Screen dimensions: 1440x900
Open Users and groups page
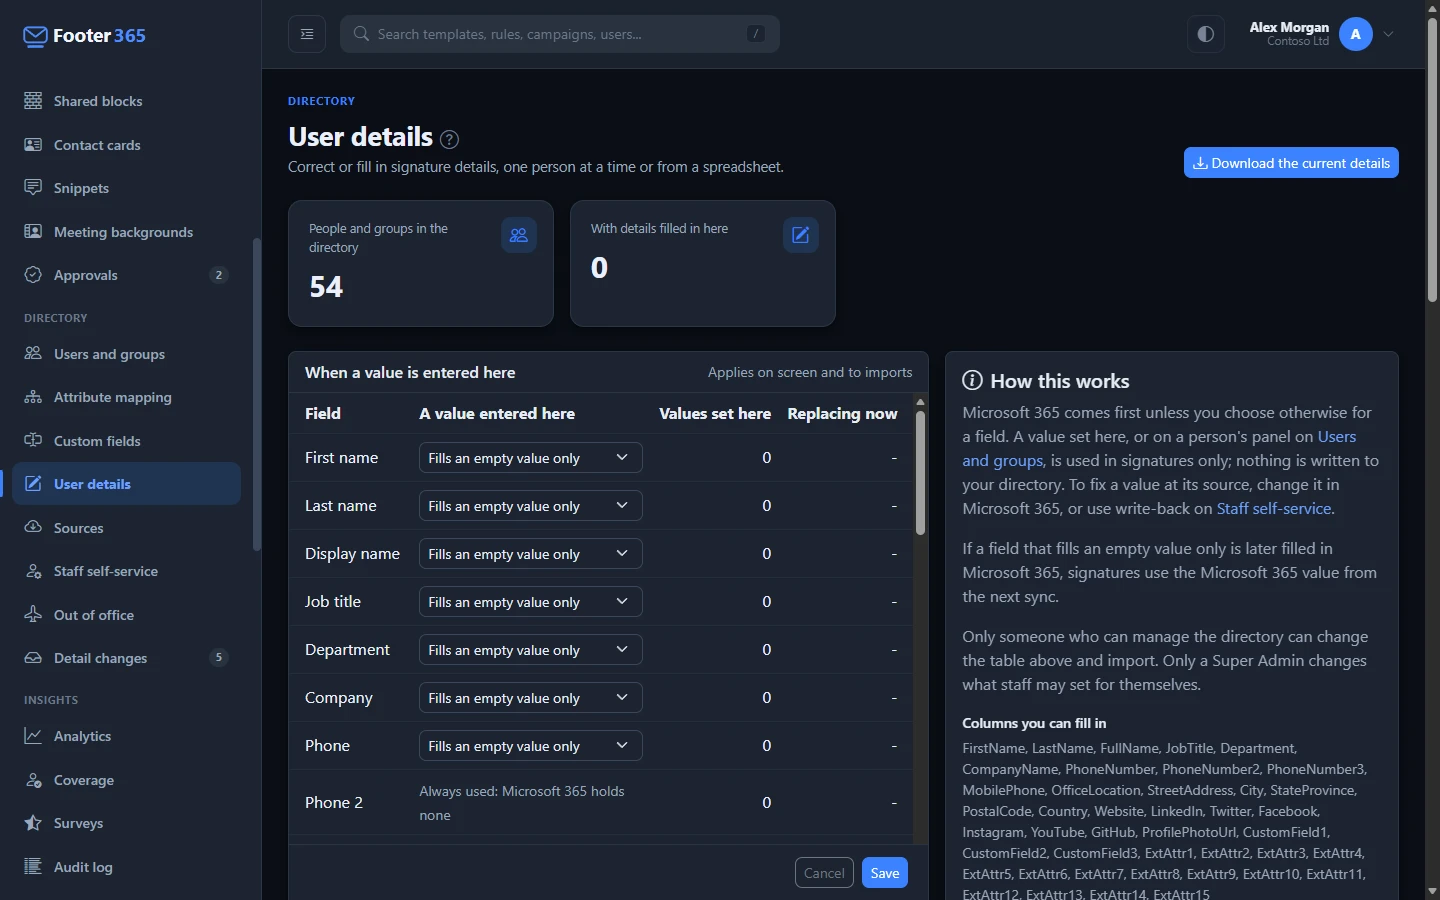(x=126, y=354)
